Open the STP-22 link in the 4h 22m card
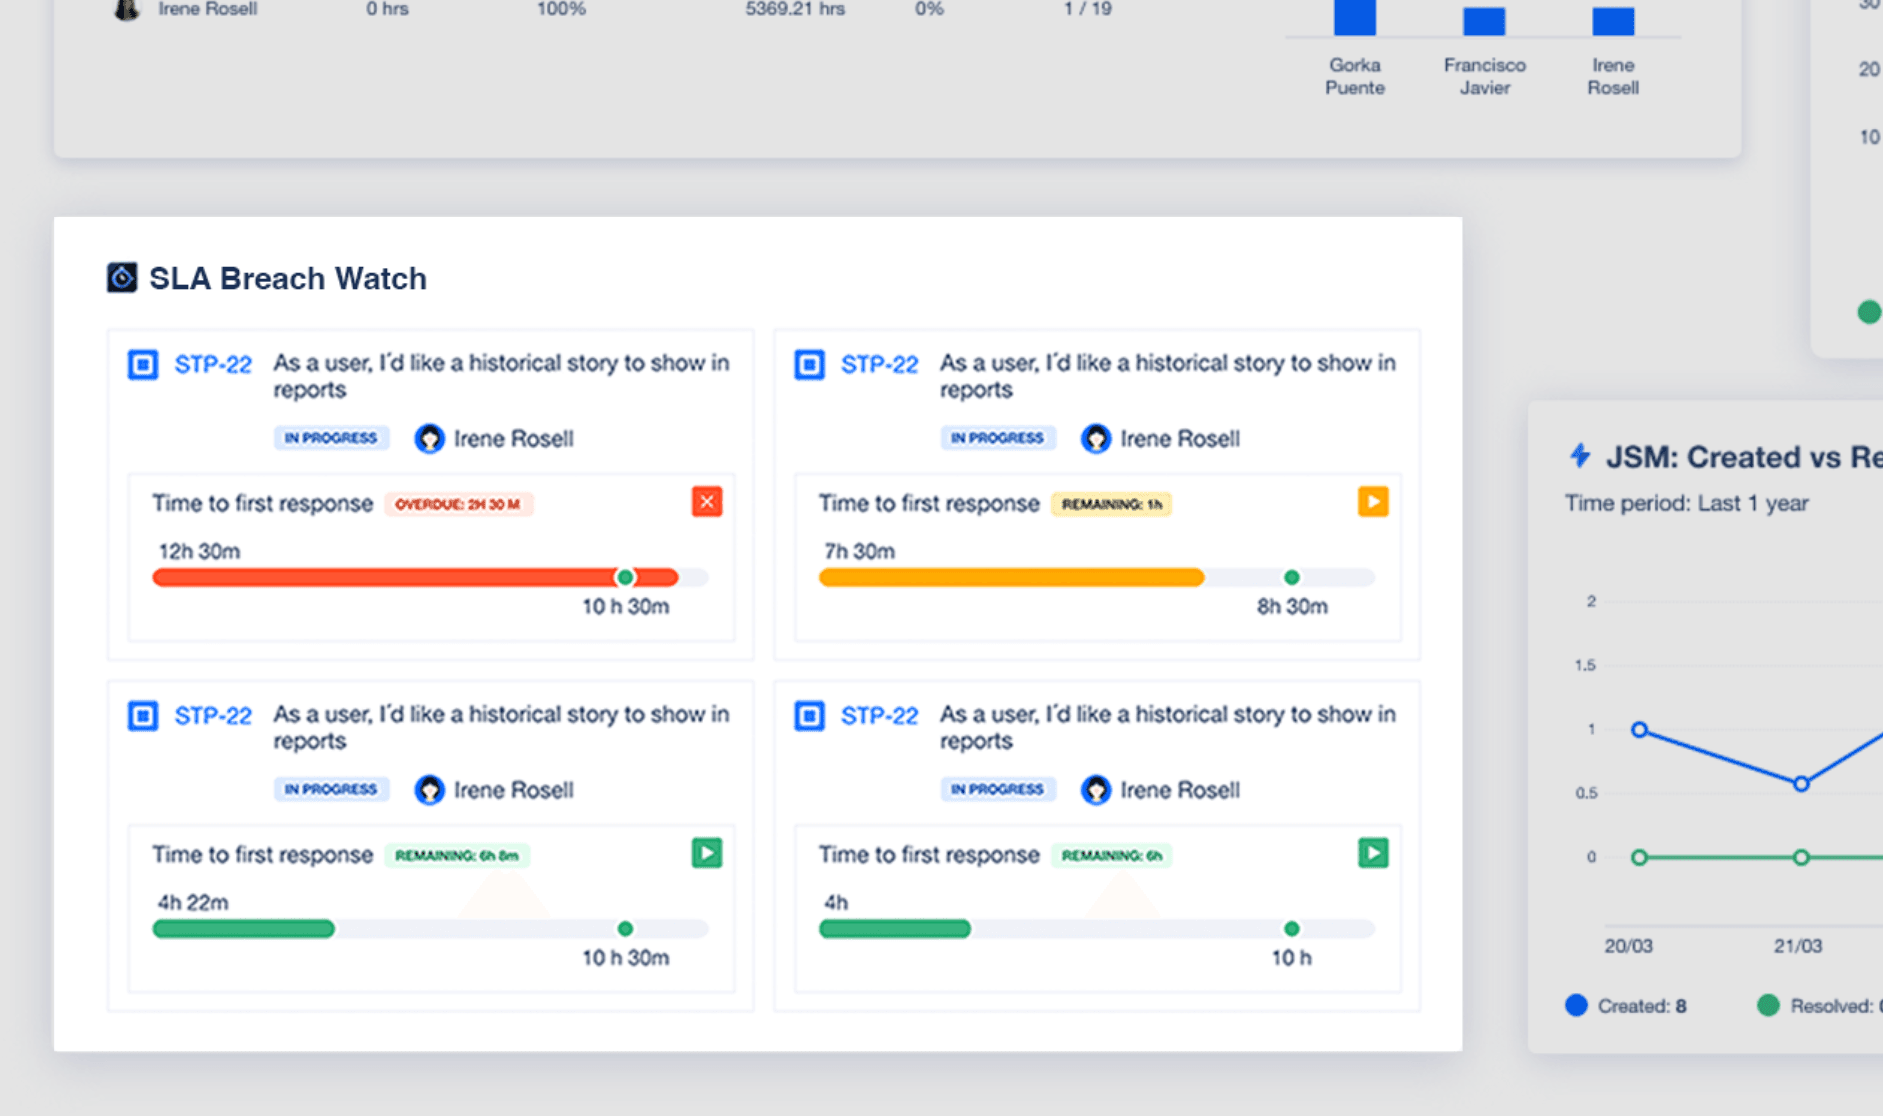Screen dimensions: 1883x1116 [213, 716]
